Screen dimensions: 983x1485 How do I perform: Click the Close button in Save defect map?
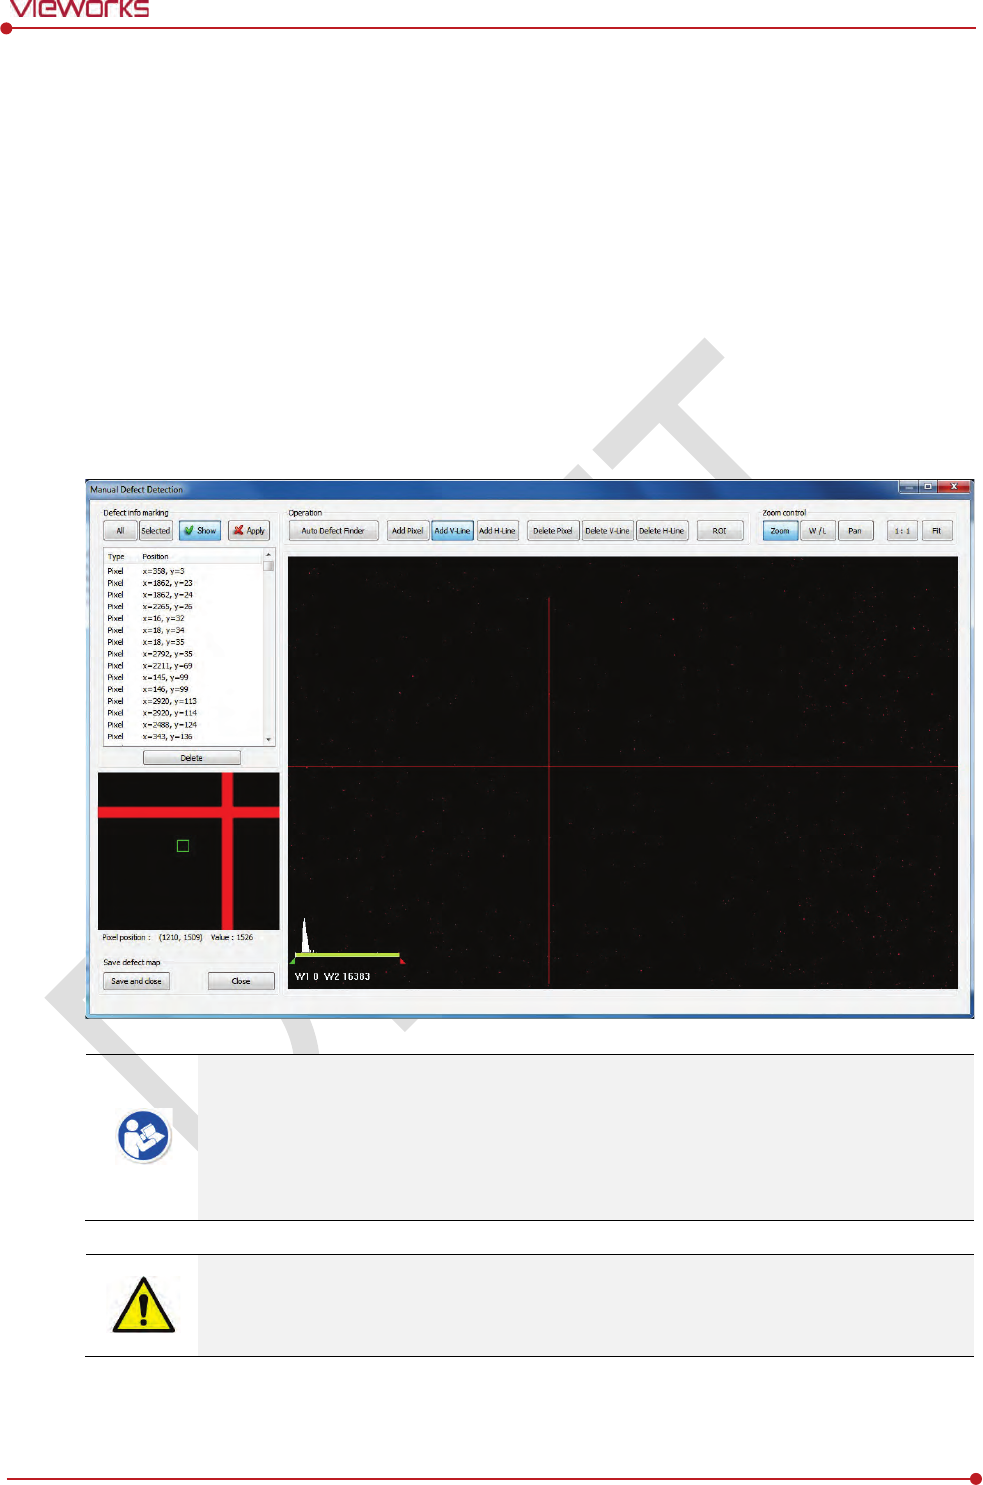[241, 981]
